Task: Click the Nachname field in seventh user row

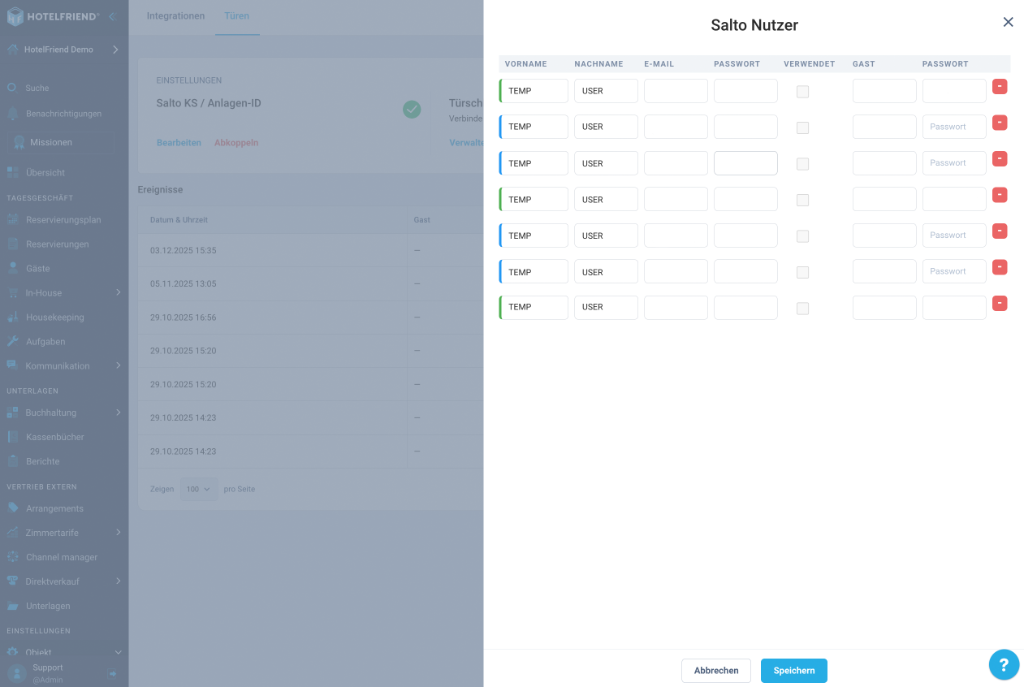Action: (606, 307)
